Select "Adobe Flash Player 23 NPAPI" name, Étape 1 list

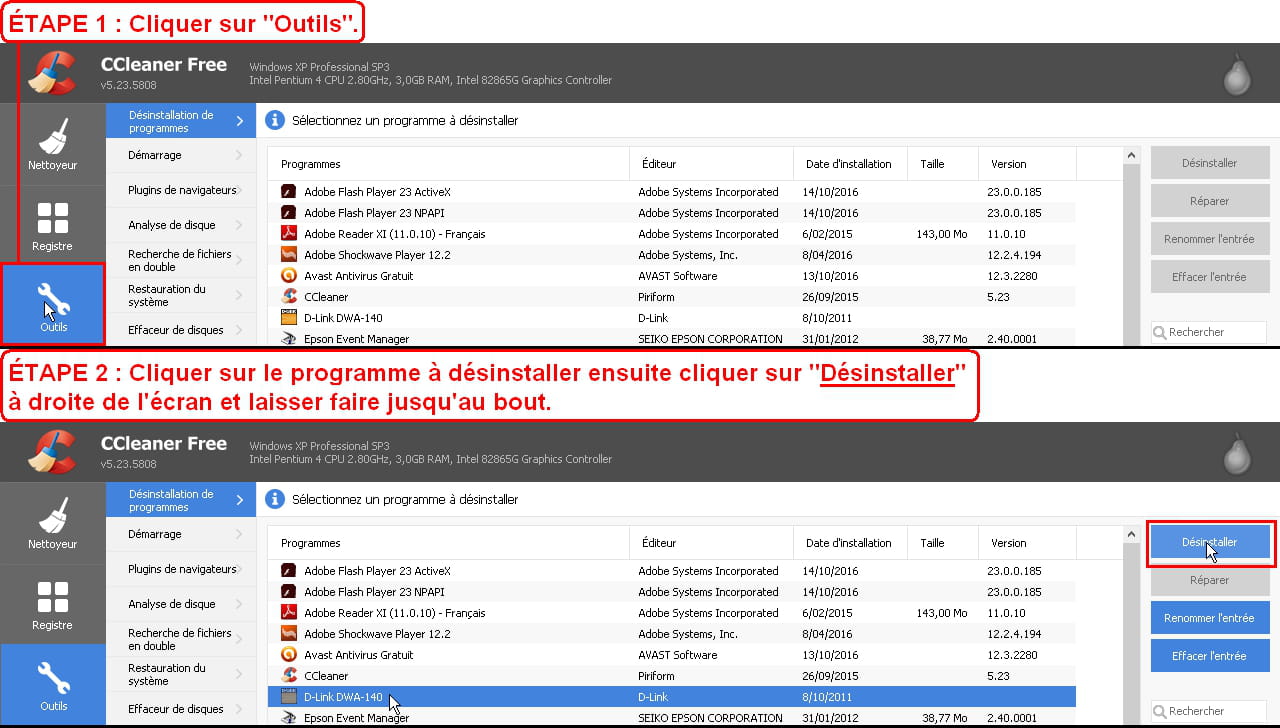pos(375,213)
